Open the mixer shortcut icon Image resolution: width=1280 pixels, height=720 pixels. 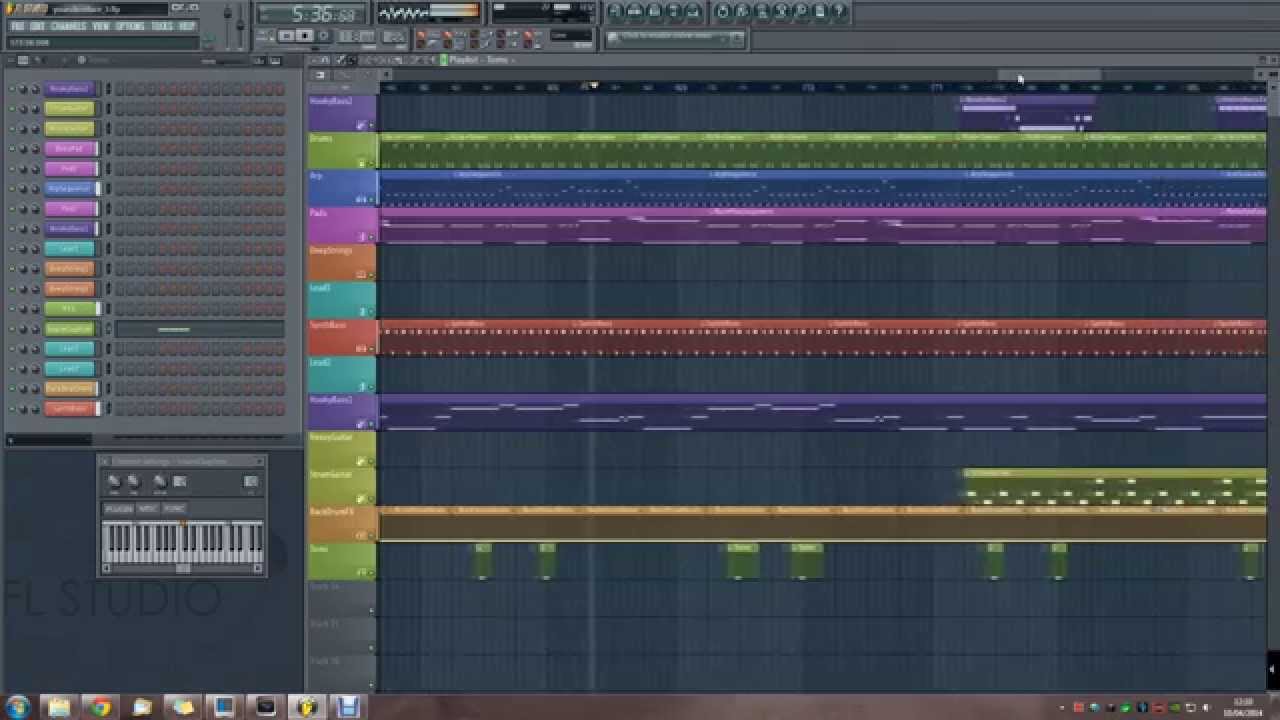coord(693,12)
